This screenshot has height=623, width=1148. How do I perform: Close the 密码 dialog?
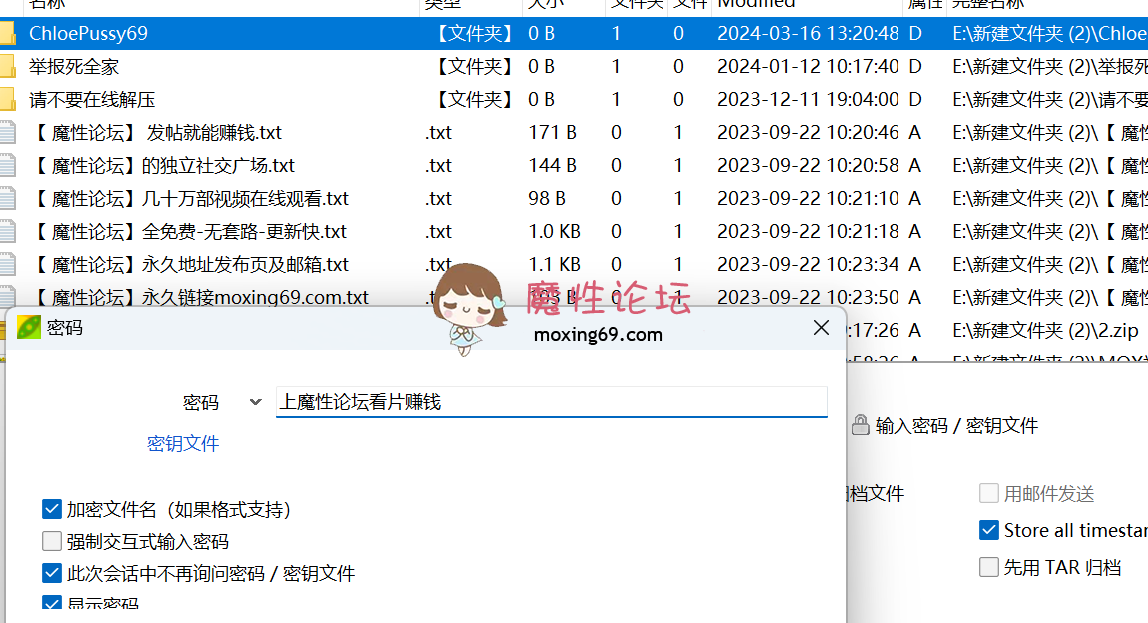821,327
